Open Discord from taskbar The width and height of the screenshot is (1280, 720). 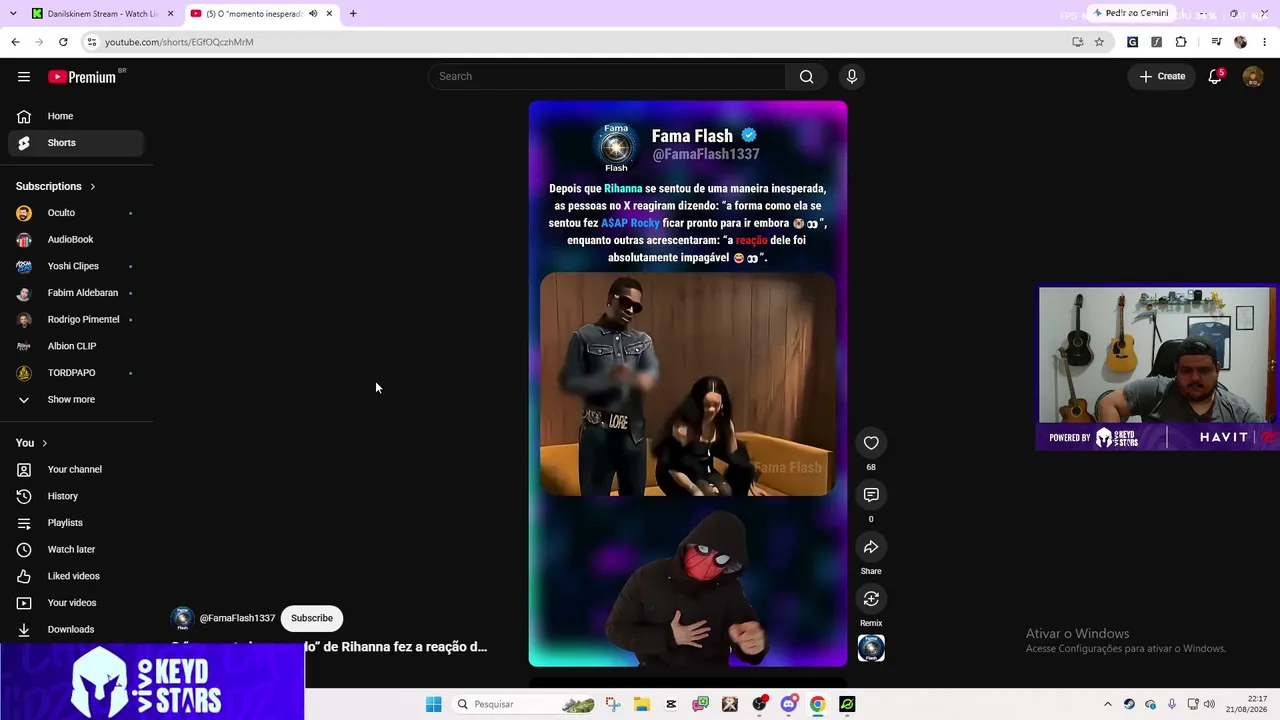click(x=788, y=704)
